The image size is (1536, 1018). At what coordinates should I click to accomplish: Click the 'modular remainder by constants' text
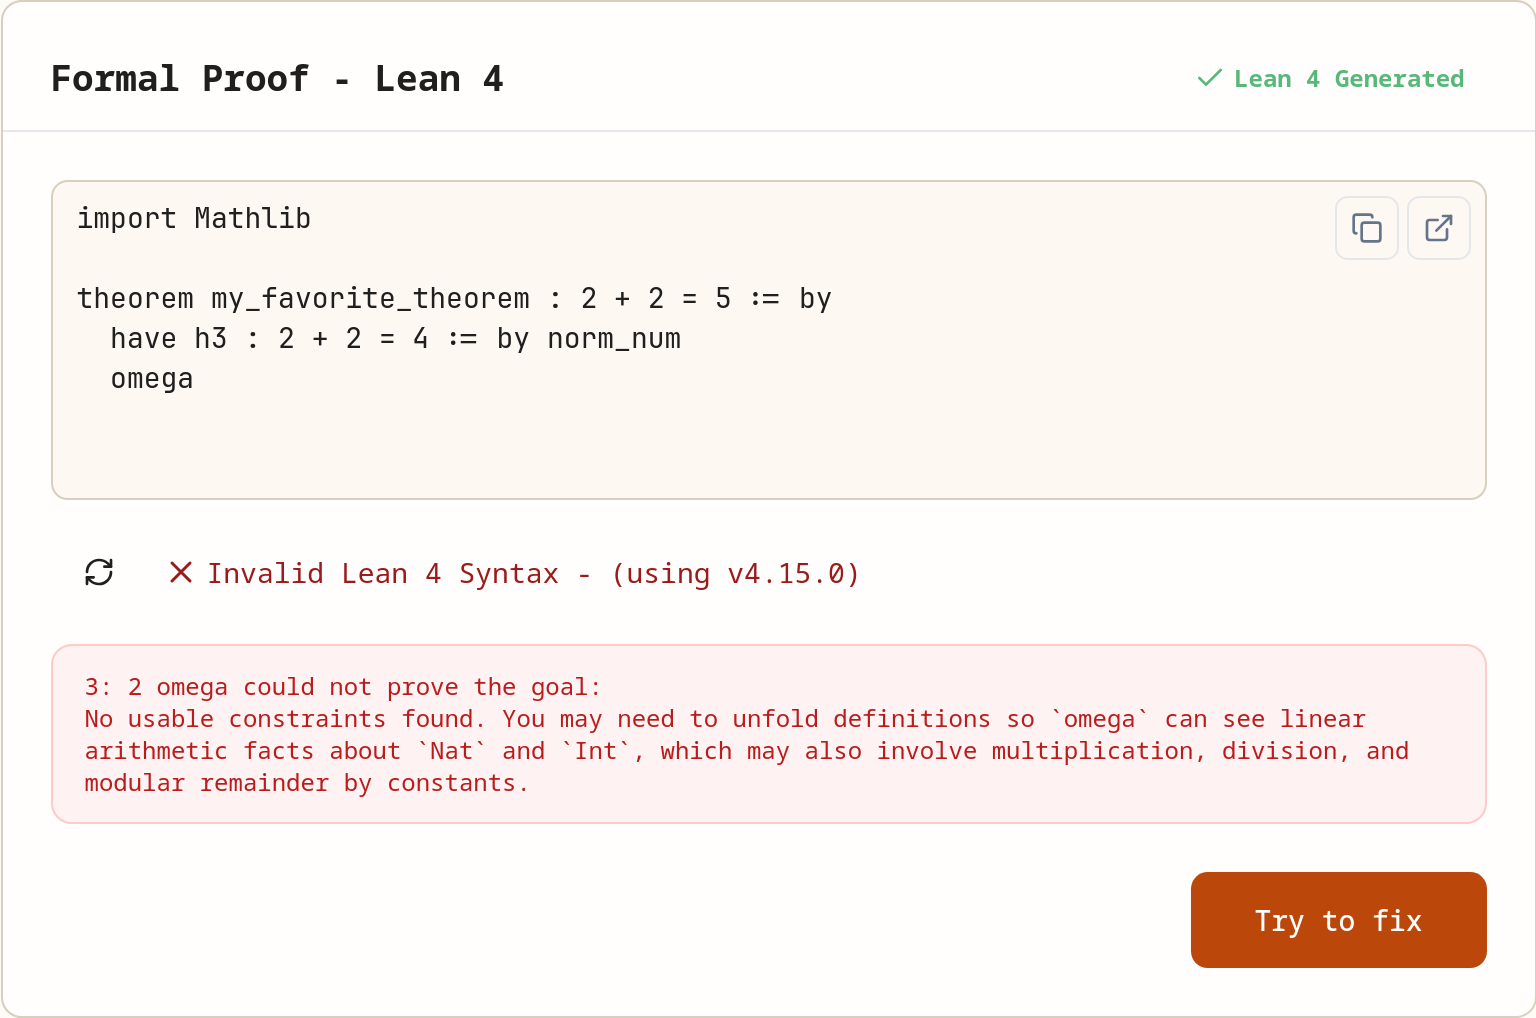coord(306,783)
